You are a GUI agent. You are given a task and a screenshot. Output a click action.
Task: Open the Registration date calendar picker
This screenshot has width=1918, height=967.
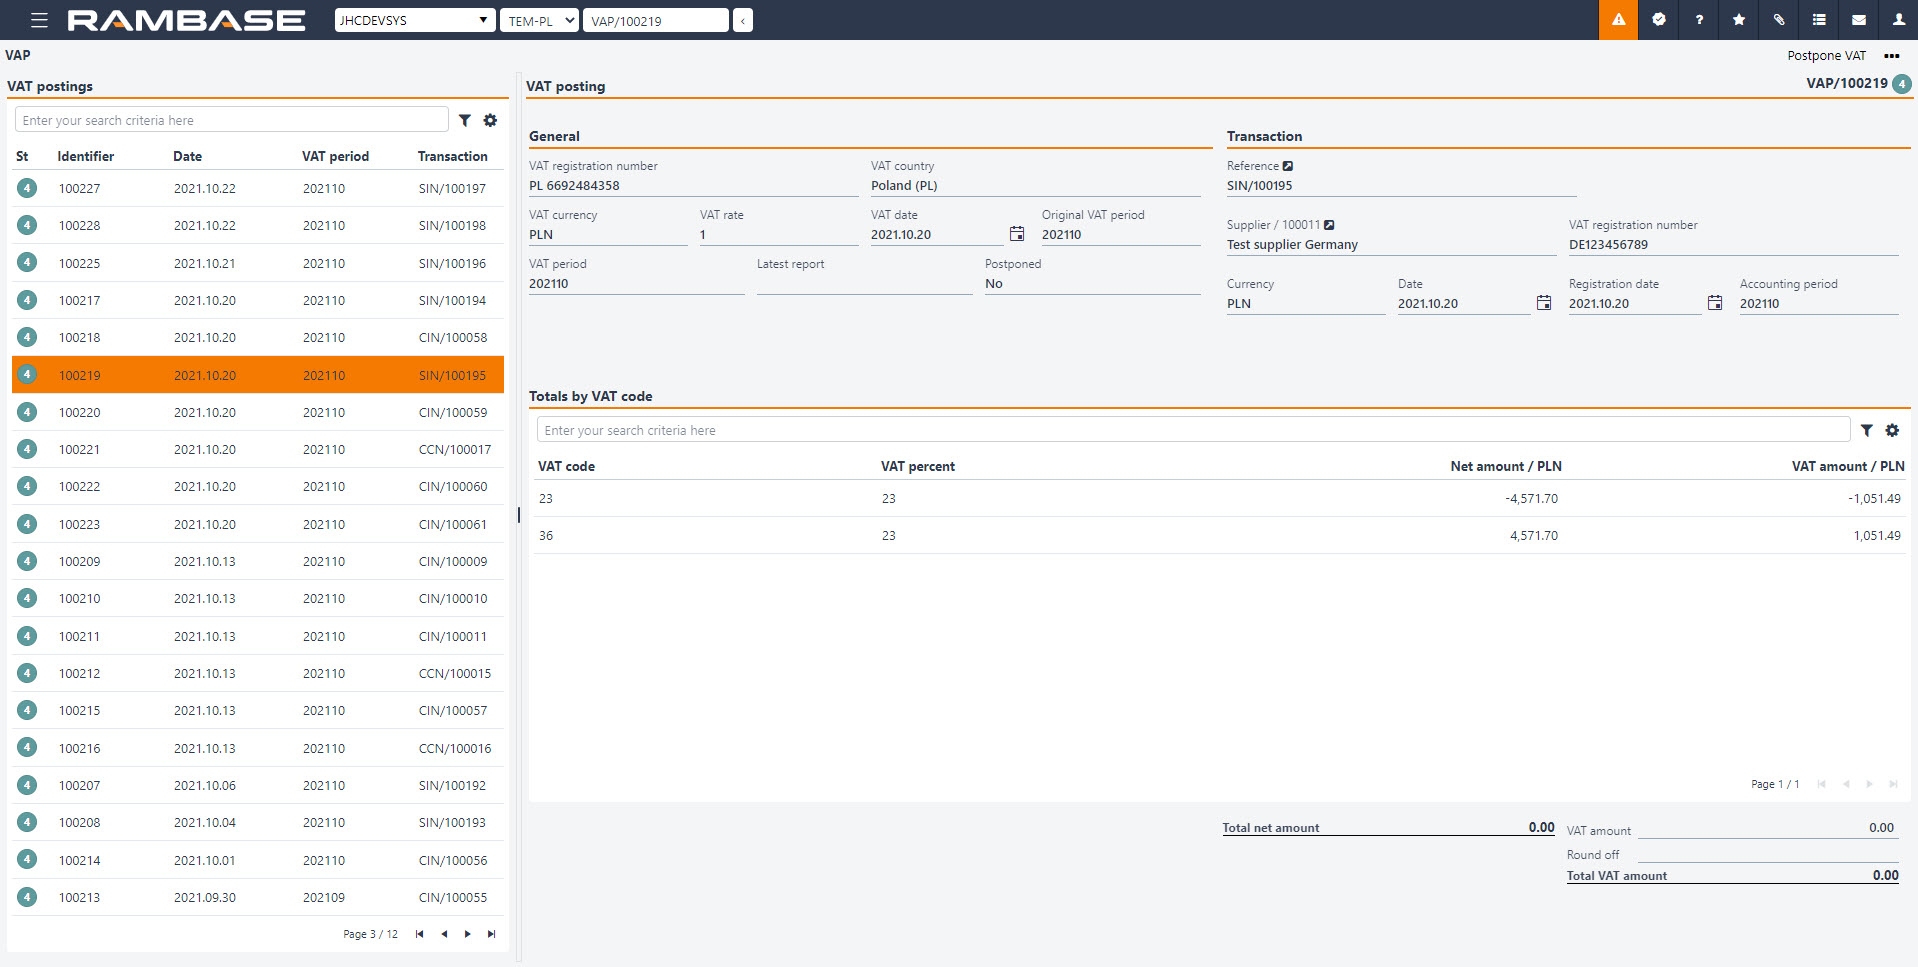pyautogui.click(x=1715, y=303)
